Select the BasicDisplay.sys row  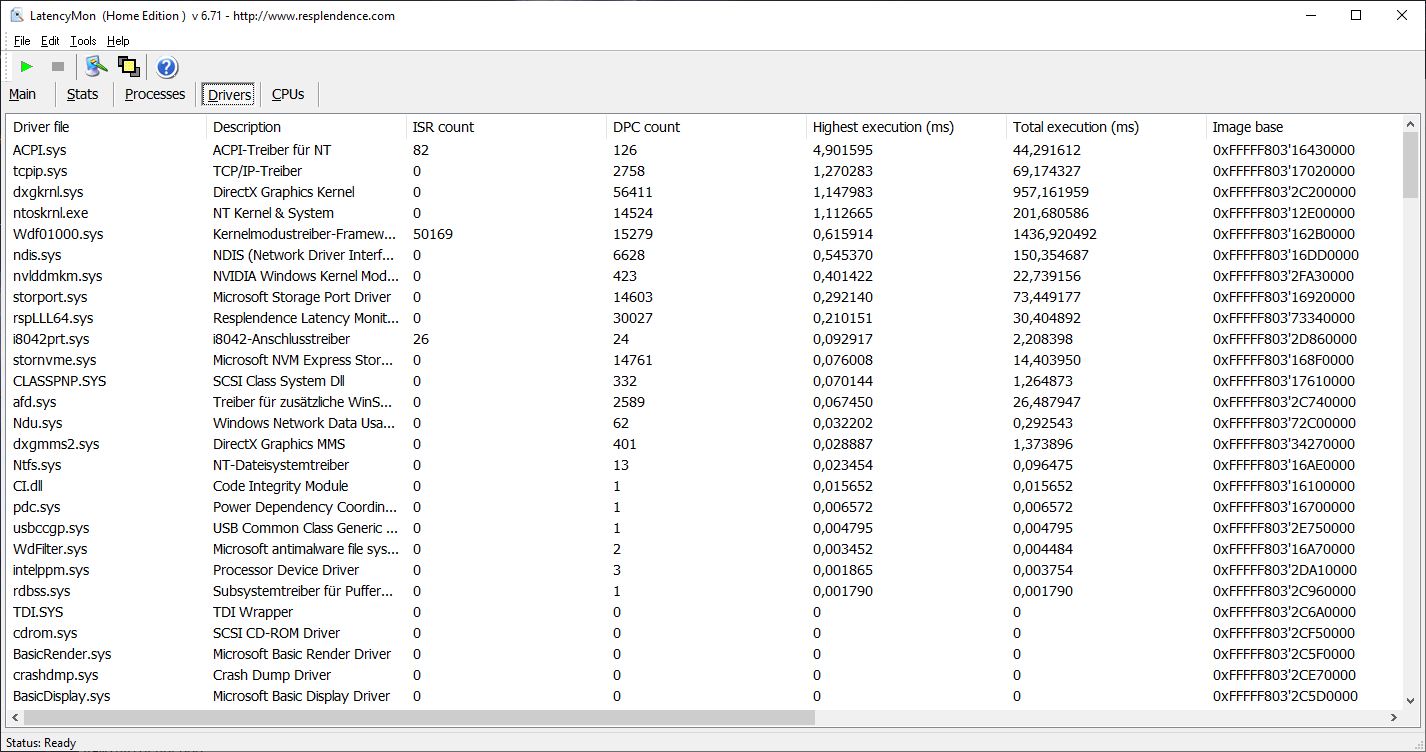(704, 696)
